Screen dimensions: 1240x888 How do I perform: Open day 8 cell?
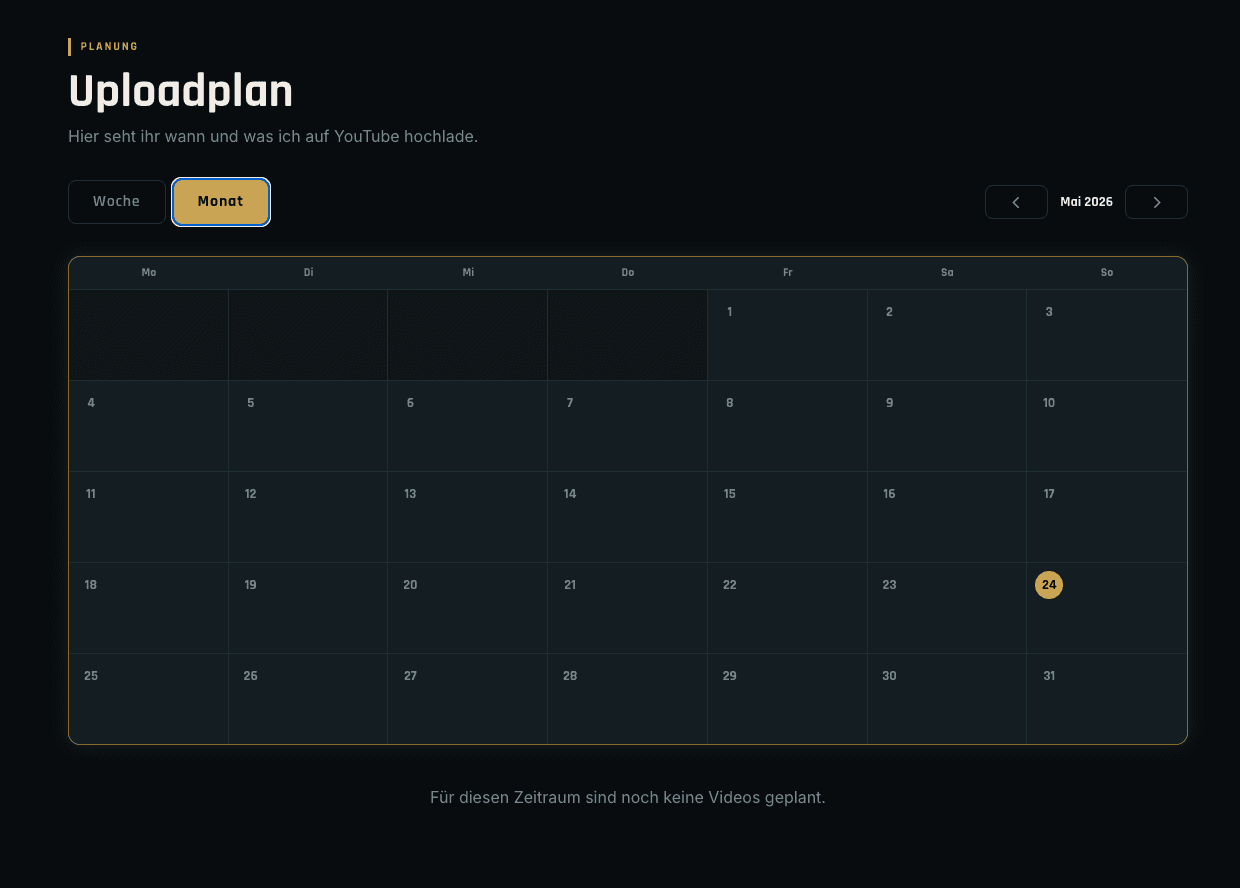(787, 426)
